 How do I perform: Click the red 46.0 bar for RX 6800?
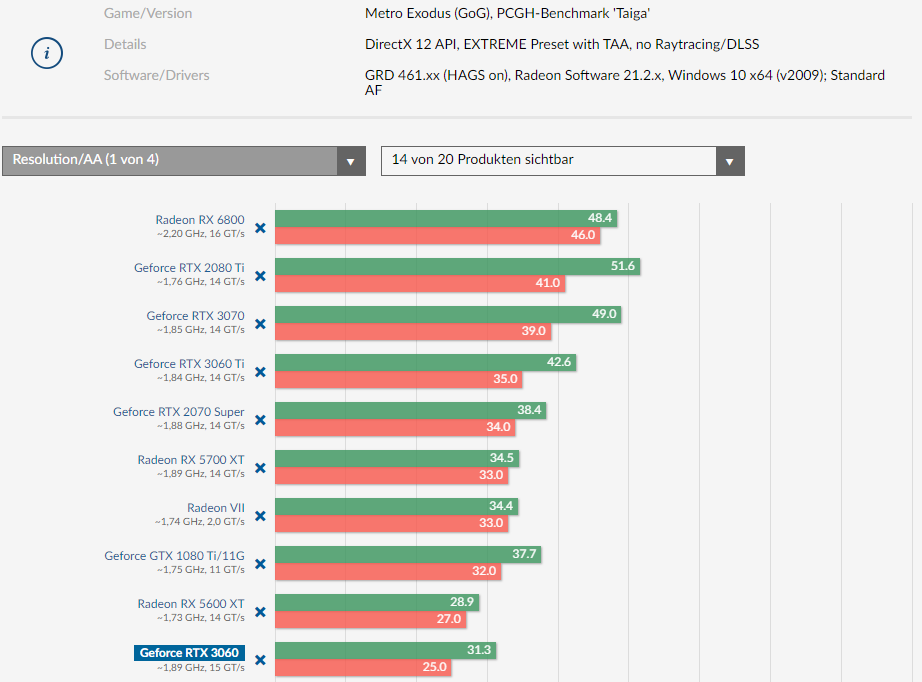click(437, 235)
